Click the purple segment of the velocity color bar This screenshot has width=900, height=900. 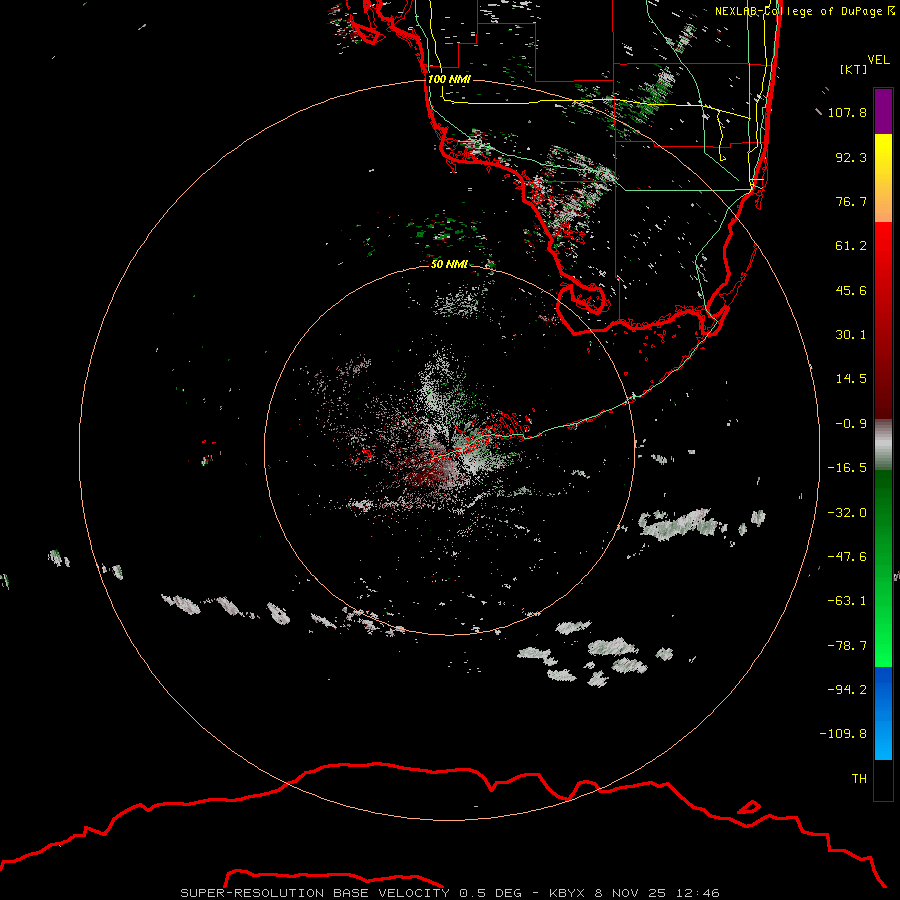point(883,111)
